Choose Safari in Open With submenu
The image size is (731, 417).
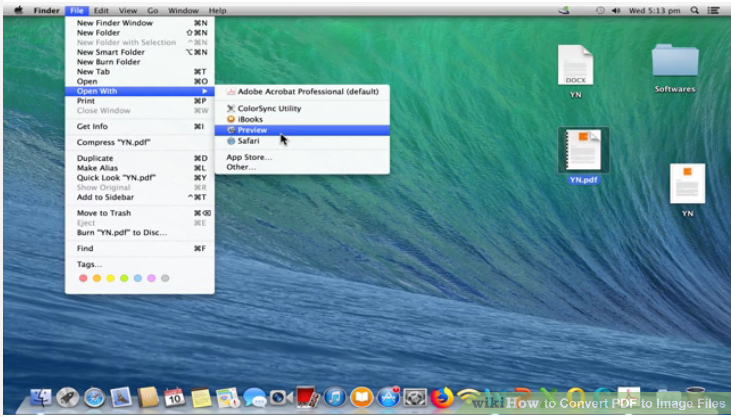(249, 141)
